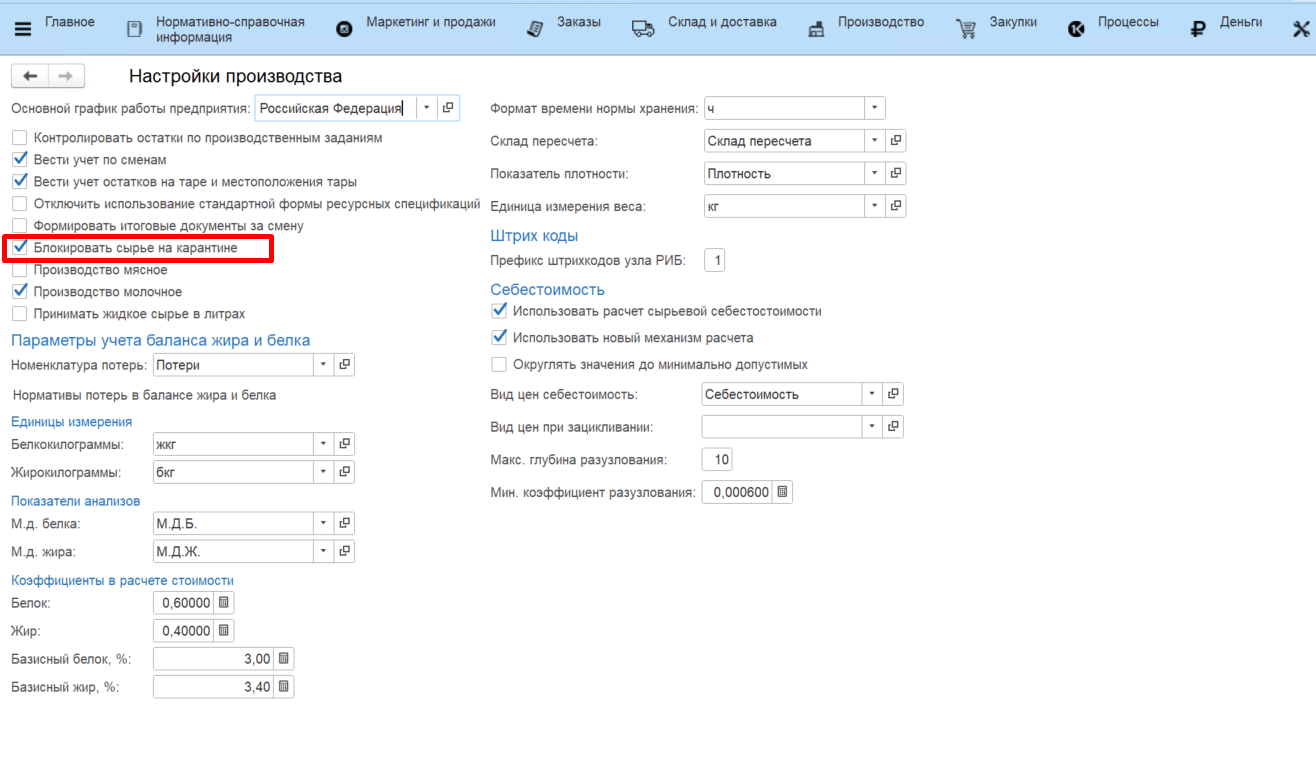This screenshot has width=1316, height=768.
Task: Click the Закупки shopping cart icon
Action: [x=966, y=29]
